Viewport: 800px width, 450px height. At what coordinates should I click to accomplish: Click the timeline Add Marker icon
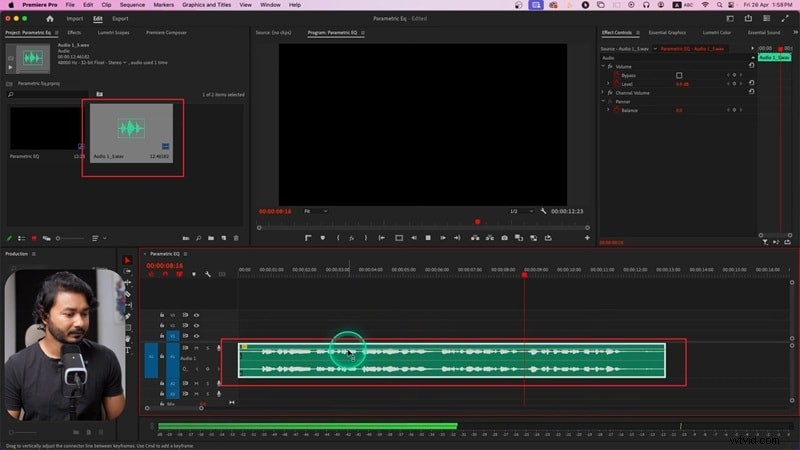click(194, 274)
